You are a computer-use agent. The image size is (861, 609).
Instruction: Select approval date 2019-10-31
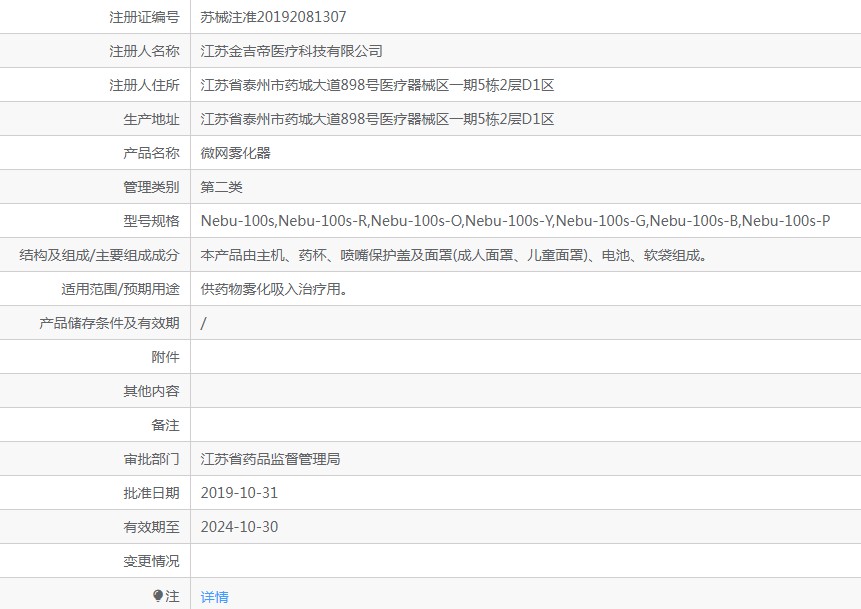(x=239, y=493)
